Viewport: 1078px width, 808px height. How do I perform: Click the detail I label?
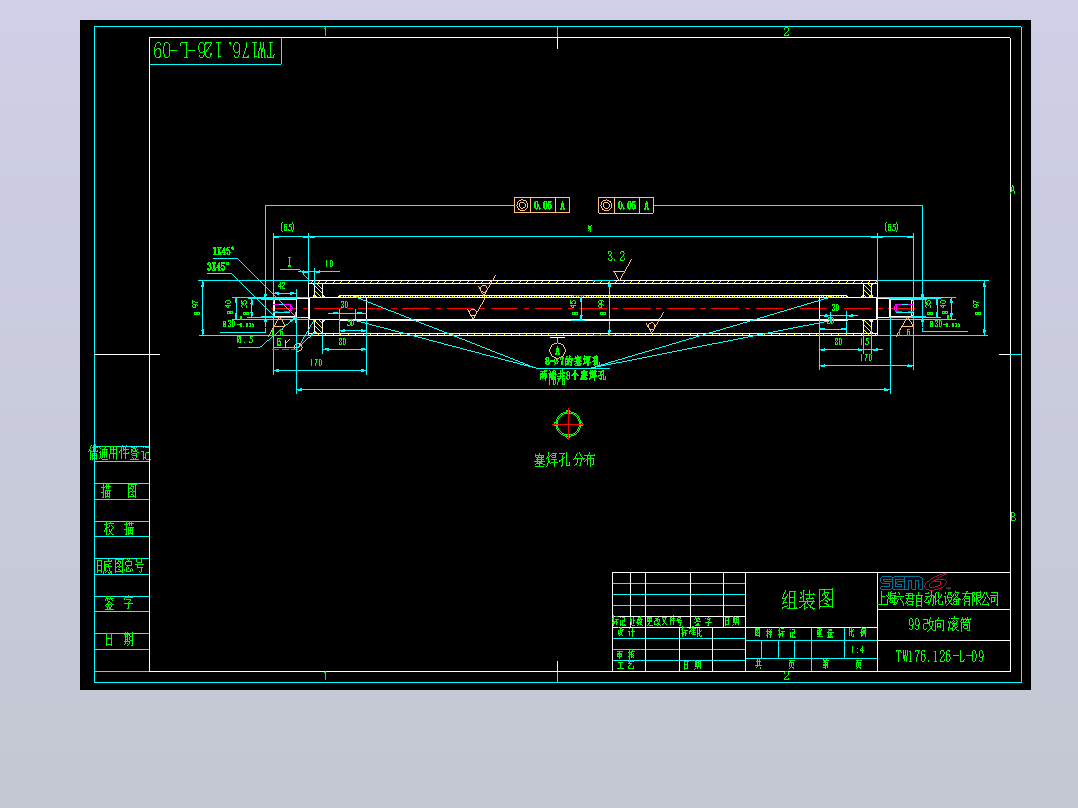(289, 261)
